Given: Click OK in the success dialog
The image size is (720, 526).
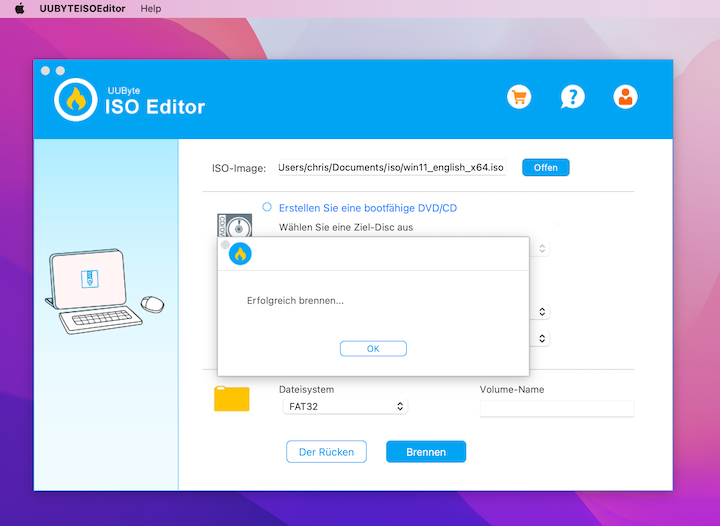Looking at the screenshot, I should [373, 349].
